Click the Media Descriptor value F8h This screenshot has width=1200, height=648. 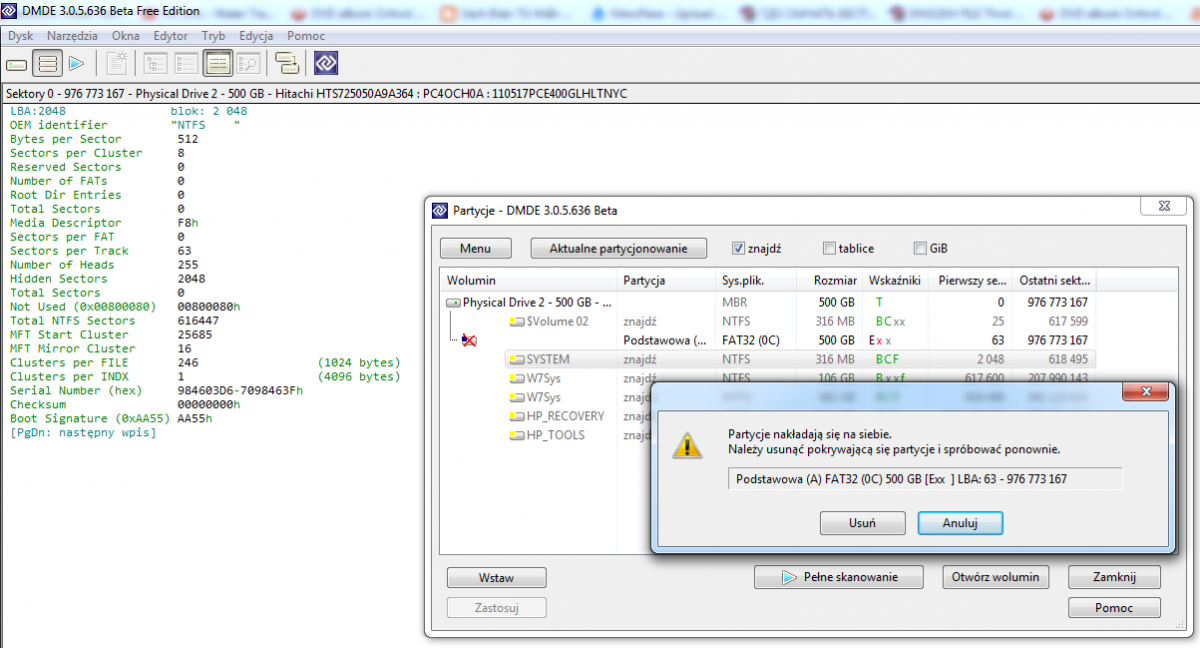tap(187, 223)
